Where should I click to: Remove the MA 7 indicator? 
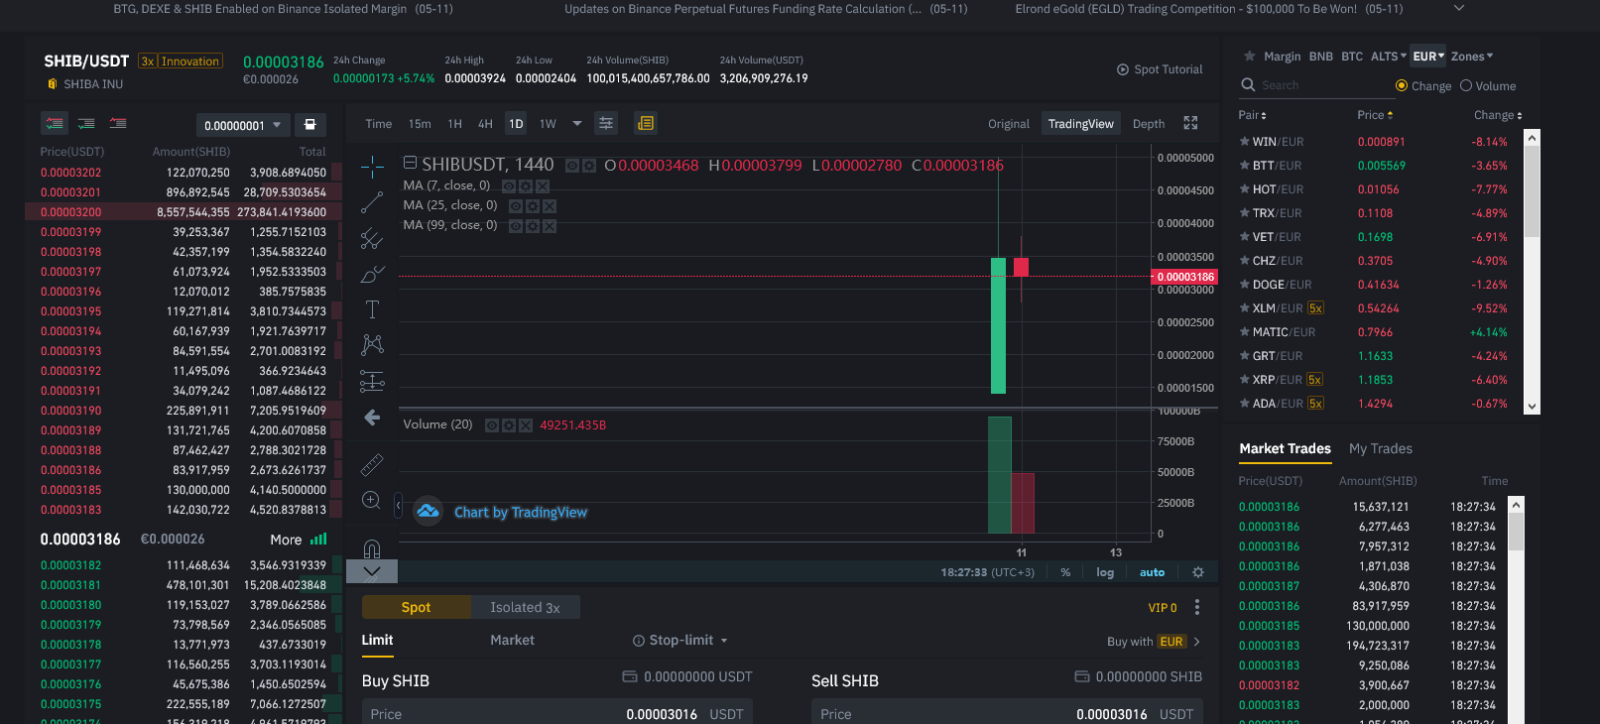(542, 186)
